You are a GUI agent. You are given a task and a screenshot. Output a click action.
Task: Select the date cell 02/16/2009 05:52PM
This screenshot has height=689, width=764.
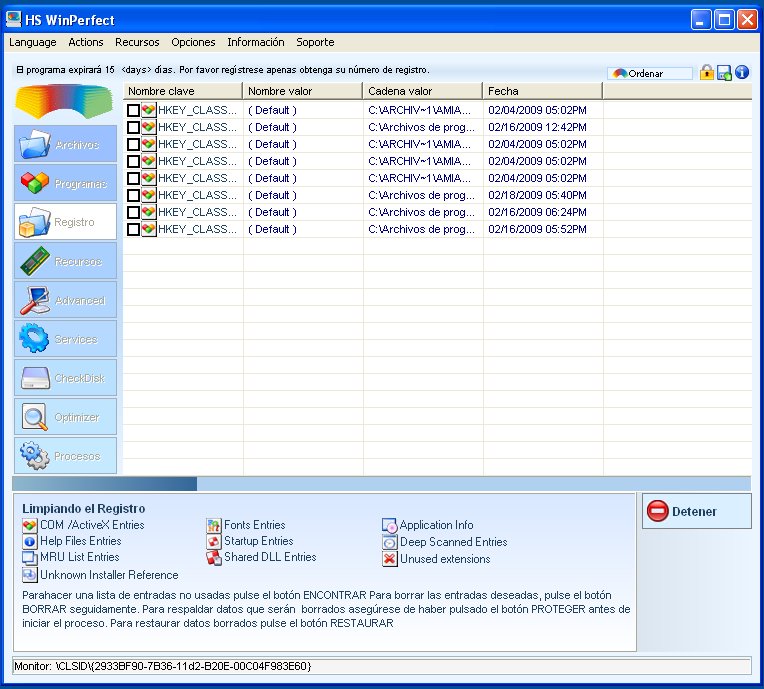click(x=537, y=230)
